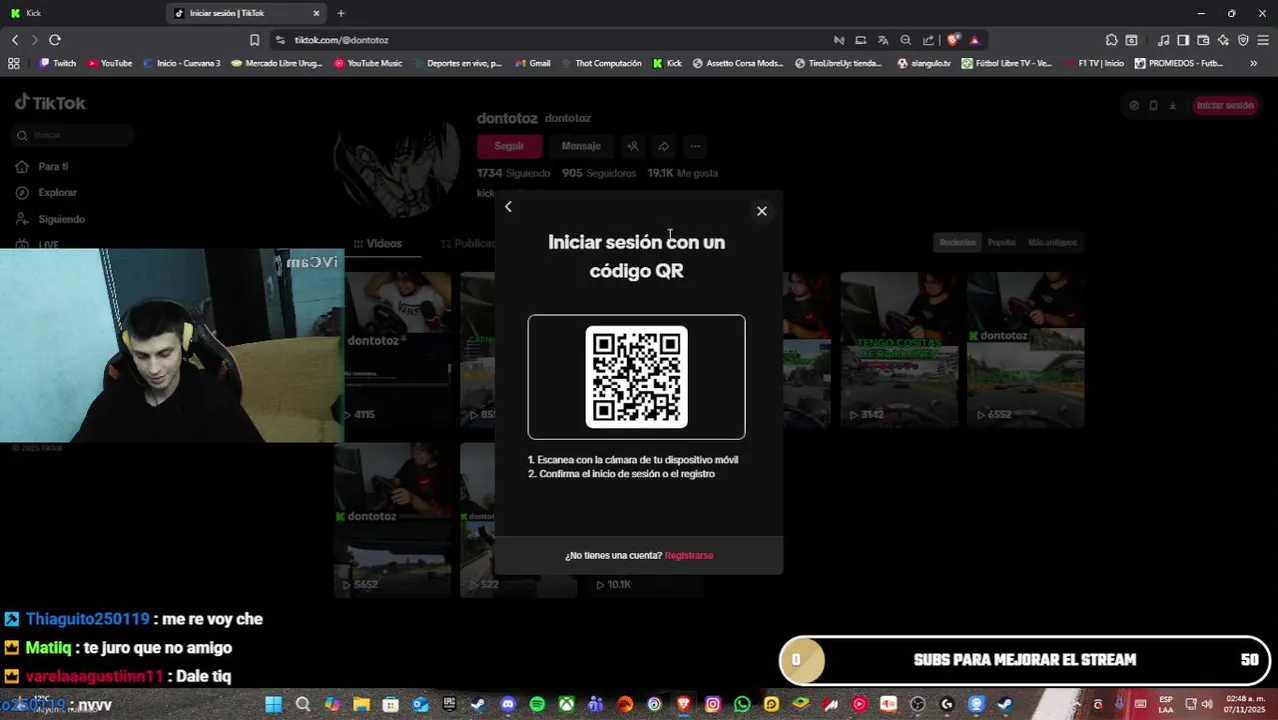1278x720 pixels.
Task: Click the zoom magnifier in address bar
Action: click(x=906, y=40)
